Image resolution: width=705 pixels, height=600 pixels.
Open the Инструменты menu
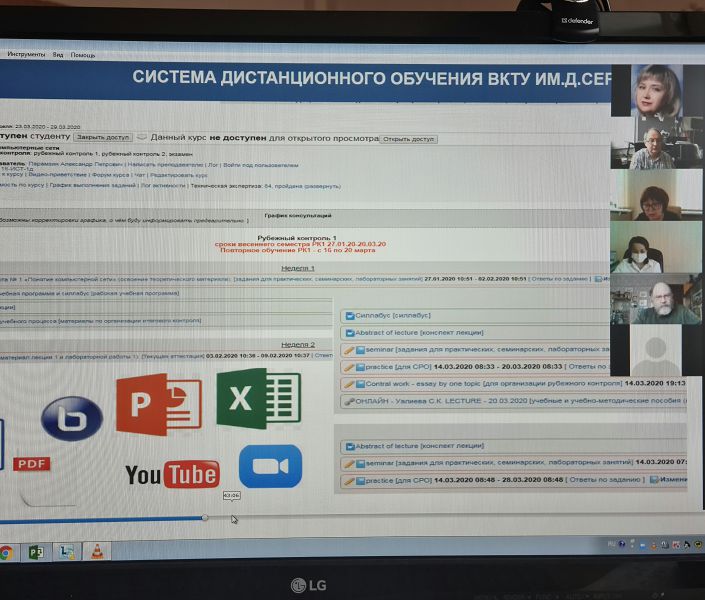click(x=26, y=54)
